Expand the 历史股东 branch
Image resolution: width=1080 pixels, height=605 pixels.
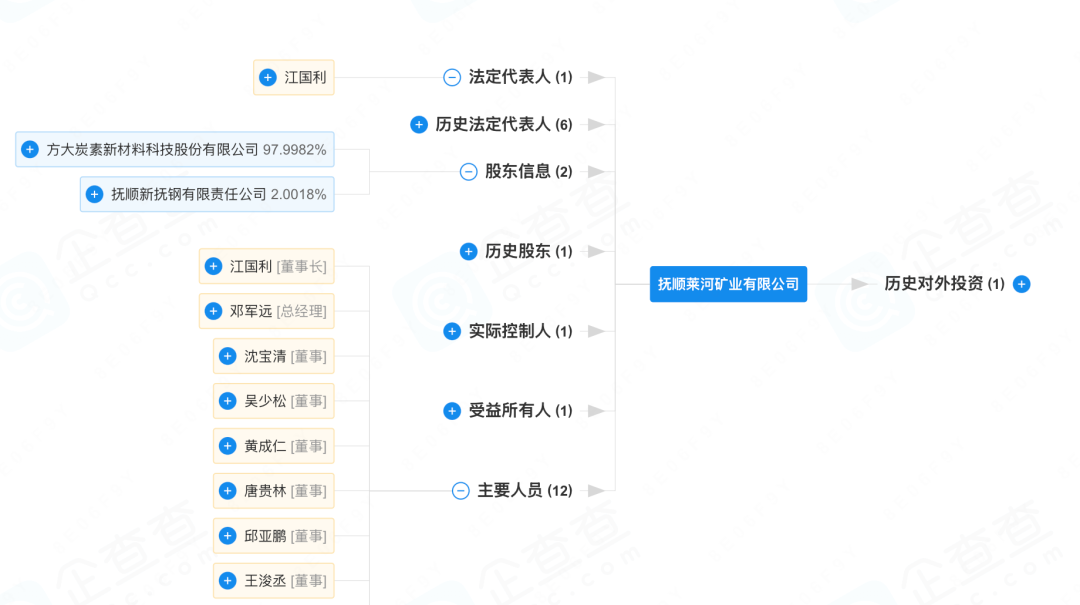(468, 251)
